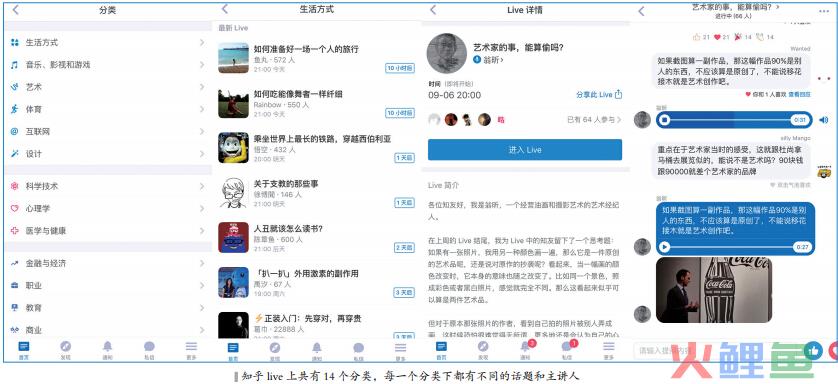Stop the playing 0:31 audio message
This screenshot has width=838, height=384.
(664, 120)
